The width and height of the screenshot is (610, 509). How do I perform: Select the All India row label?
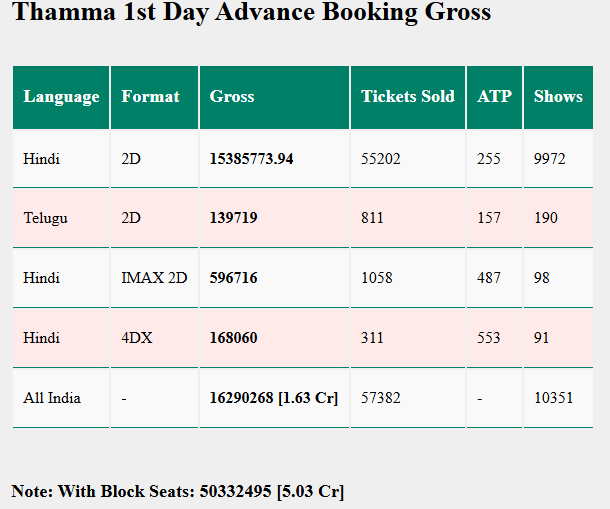(x=52, y=398)
